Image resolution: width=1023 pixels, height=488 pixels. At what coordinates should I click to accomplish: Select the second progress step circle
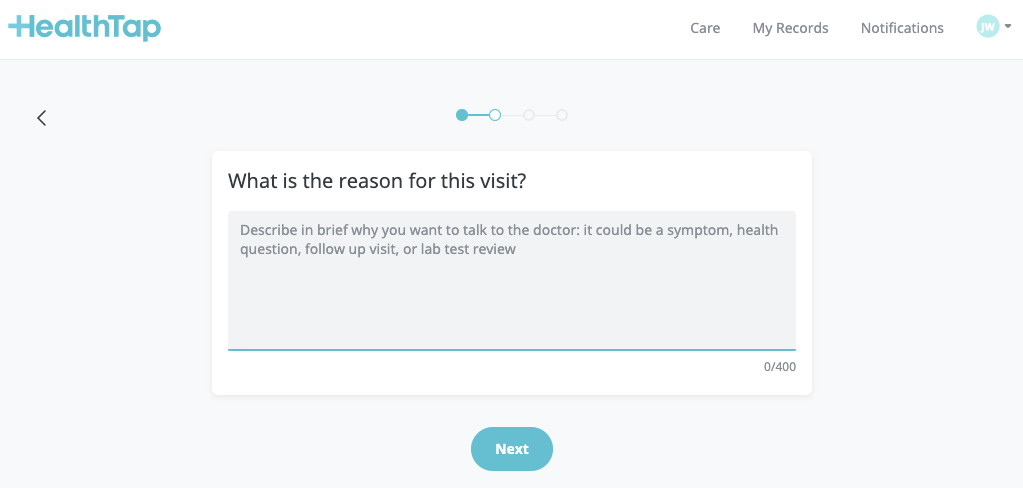[x=495, y=115]
